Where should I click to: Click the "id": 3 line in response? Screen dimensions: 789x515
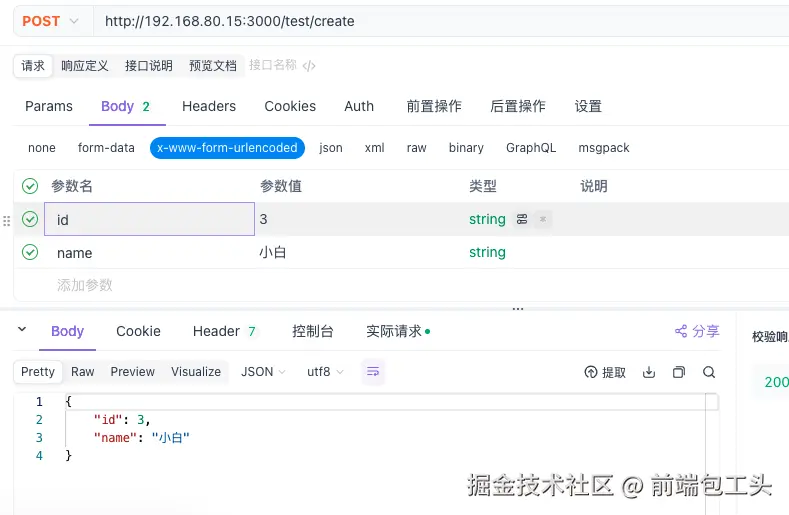click(x=122, y=420)
